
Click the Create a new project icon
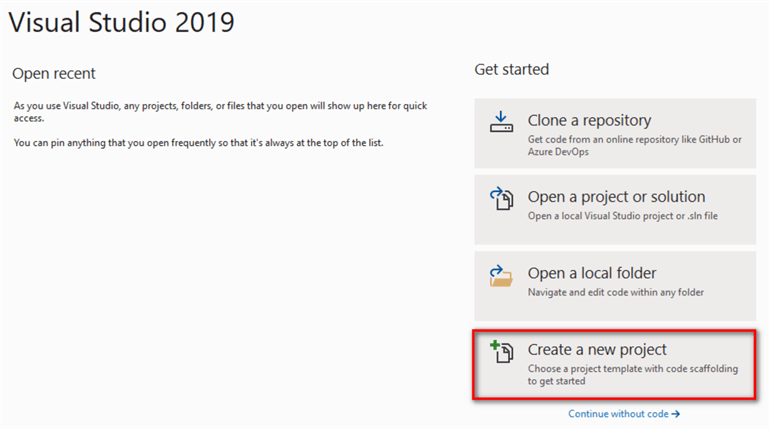tap(501, 351)
